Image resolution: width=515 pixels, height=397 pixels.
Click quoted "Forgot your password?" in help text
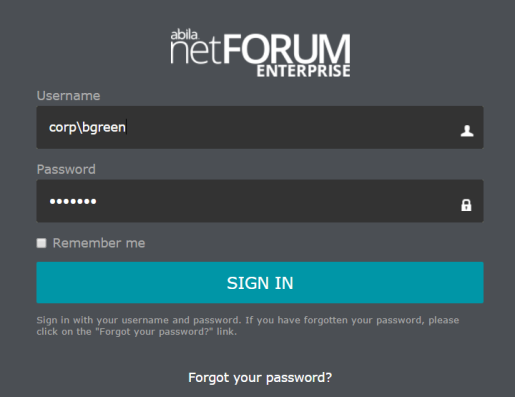(x=154, y=332)
